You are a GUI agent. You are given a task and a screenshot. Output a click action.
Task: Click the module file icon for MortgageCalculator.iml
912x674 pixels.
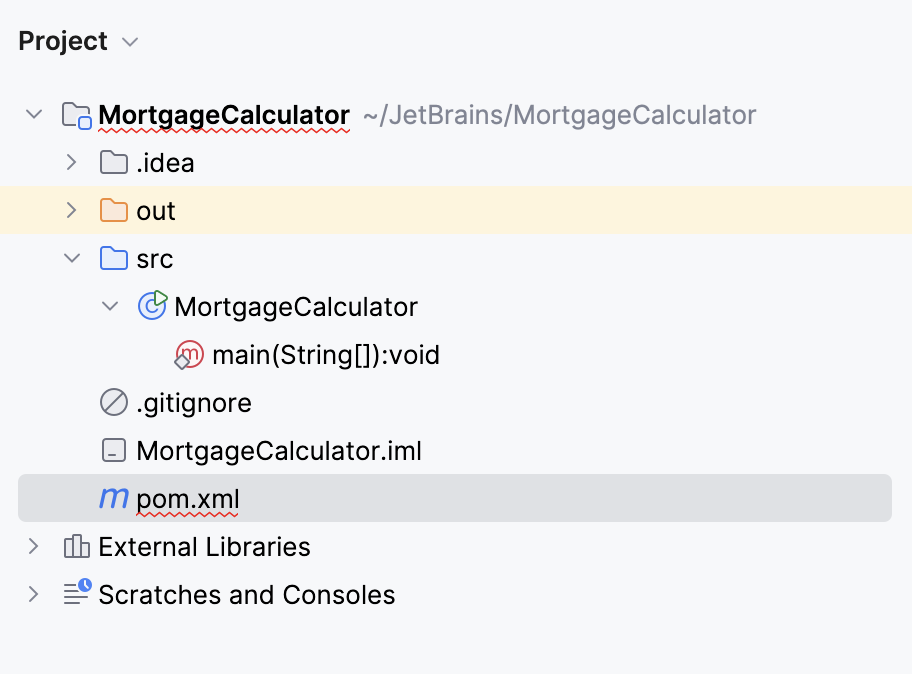(x=114, y=450)
